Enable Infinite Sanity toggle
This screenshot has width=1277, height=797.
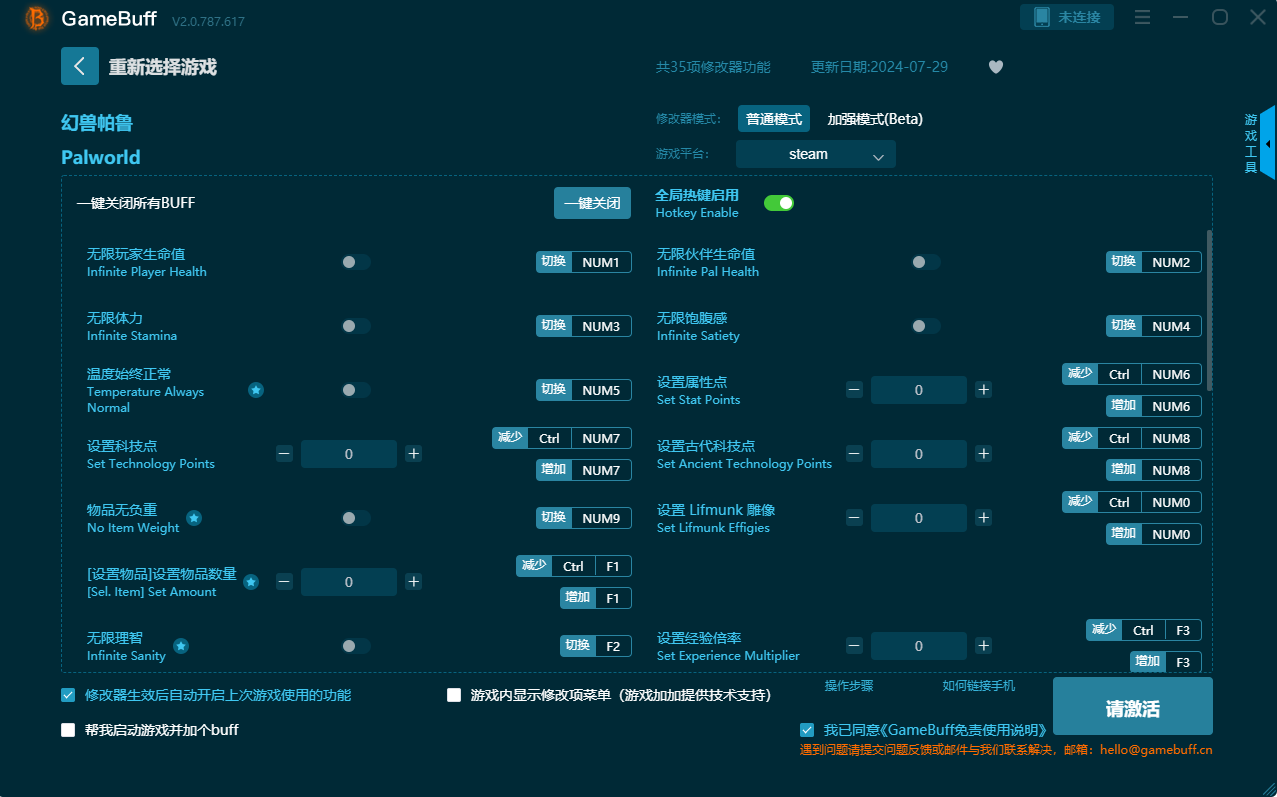[356, 646]
